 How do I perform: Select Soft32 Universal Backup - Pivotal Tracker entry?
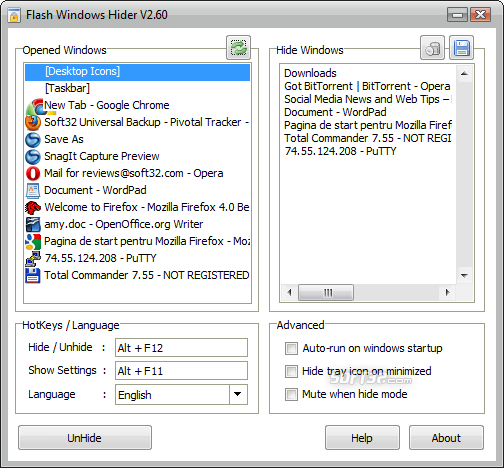pos(137,122)
